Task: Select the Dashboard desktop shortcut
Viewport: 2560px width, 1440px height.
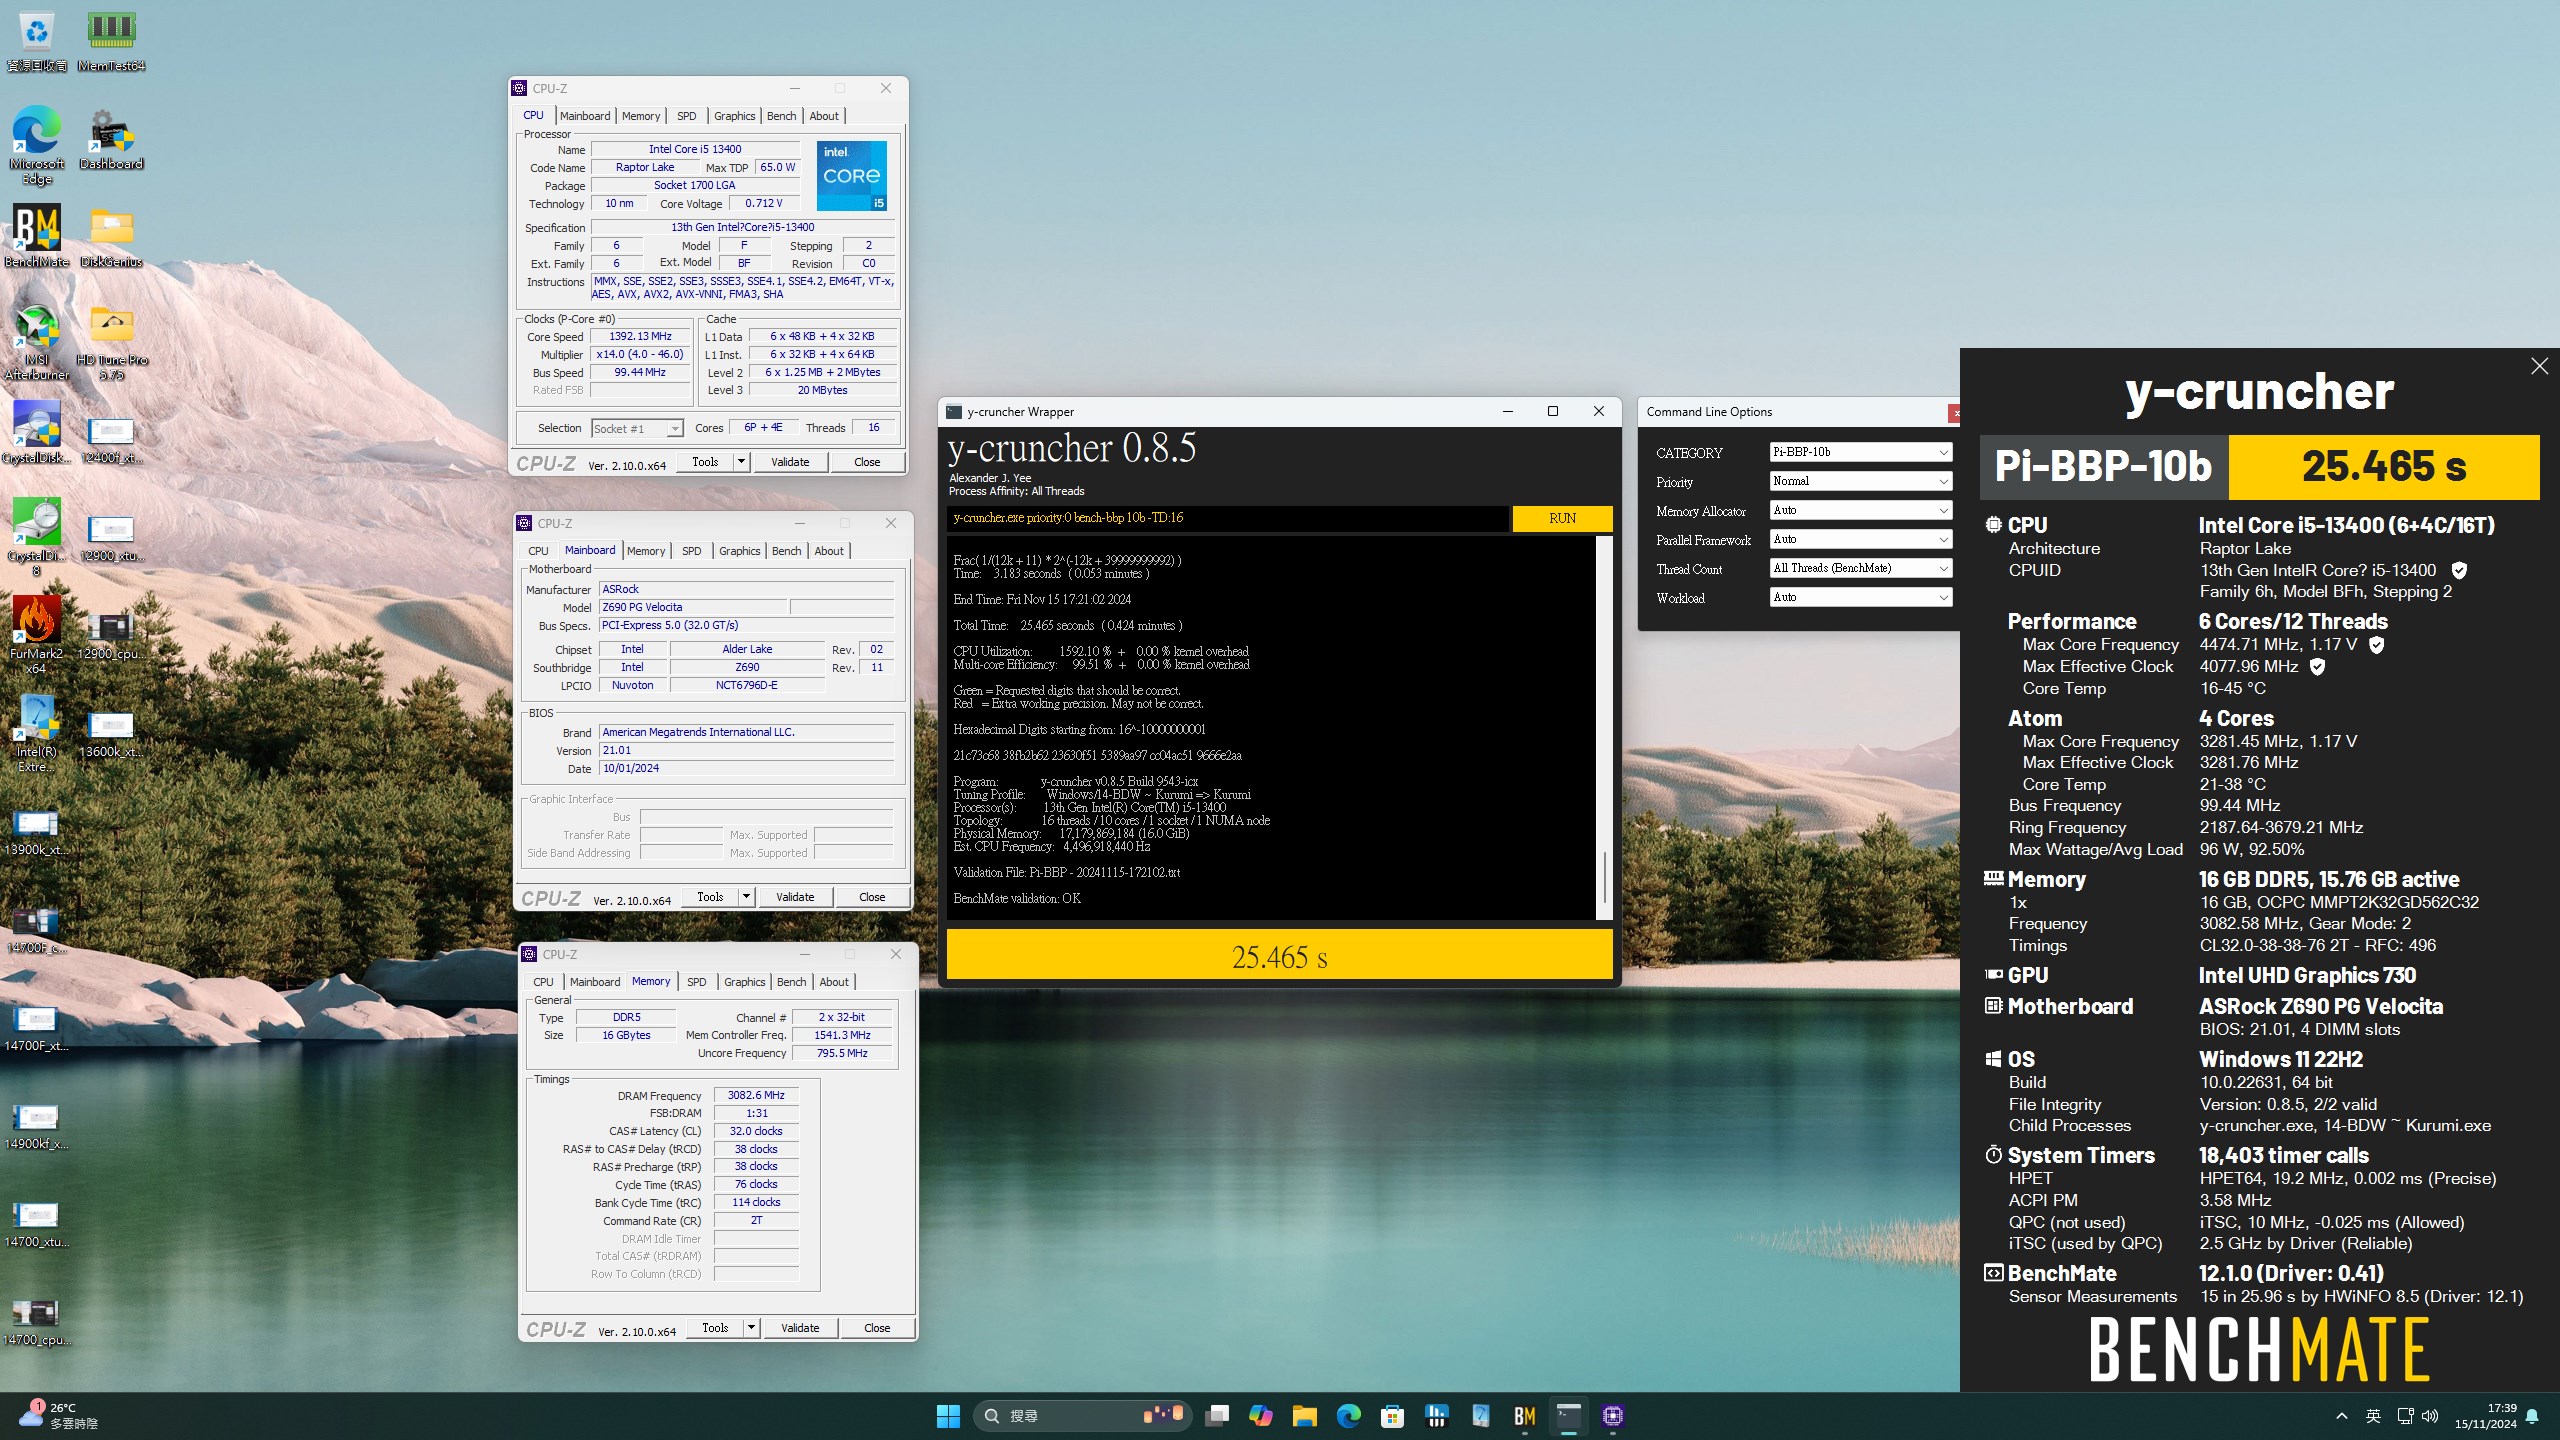Action: (x=111, y=140)
